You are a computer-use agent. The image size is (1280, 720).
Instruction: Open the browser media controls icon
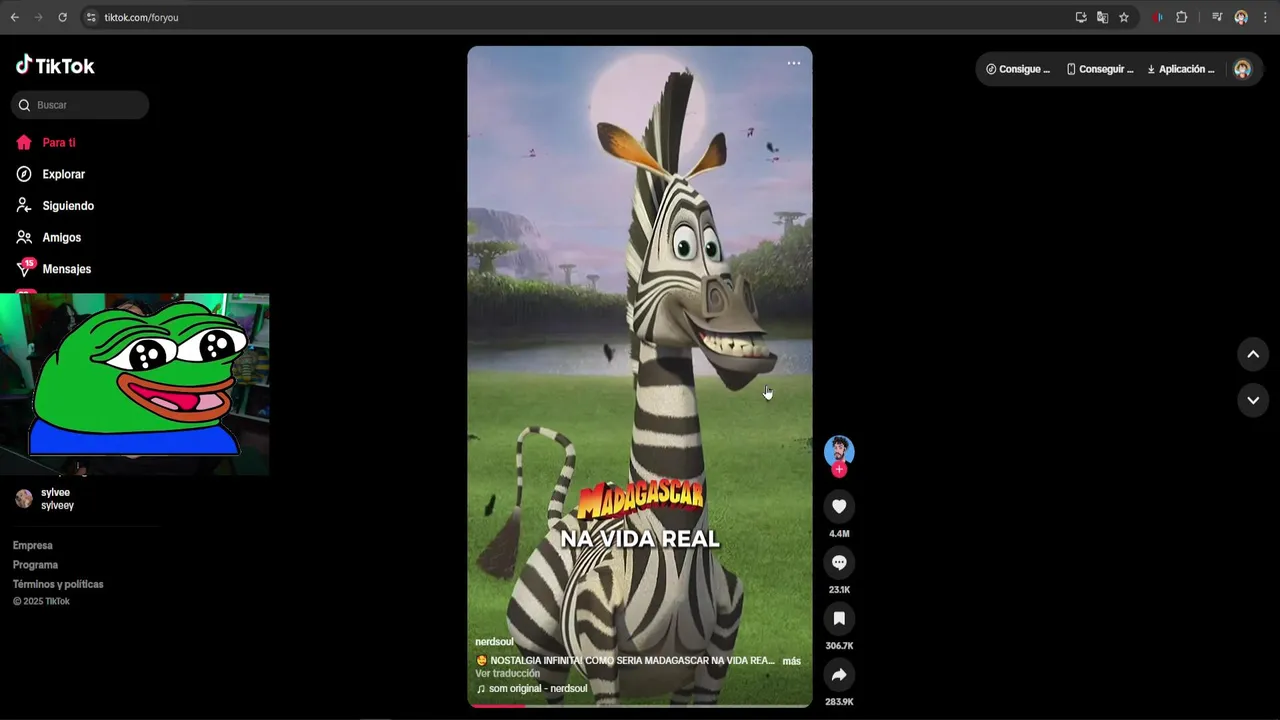(1217, 17)
